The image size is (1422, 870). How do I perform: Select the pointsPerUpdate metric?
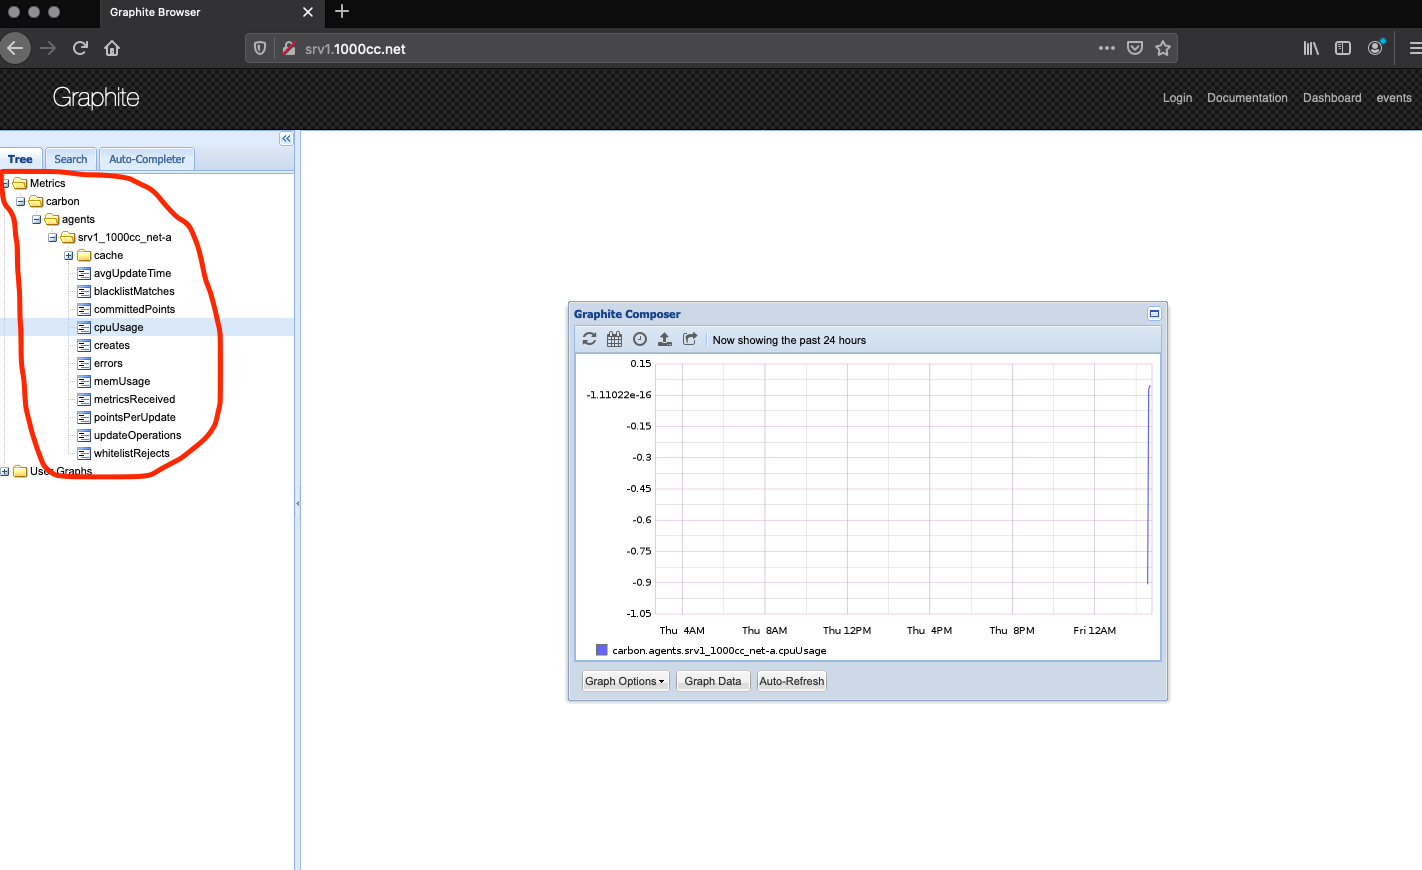coord(135,418)
